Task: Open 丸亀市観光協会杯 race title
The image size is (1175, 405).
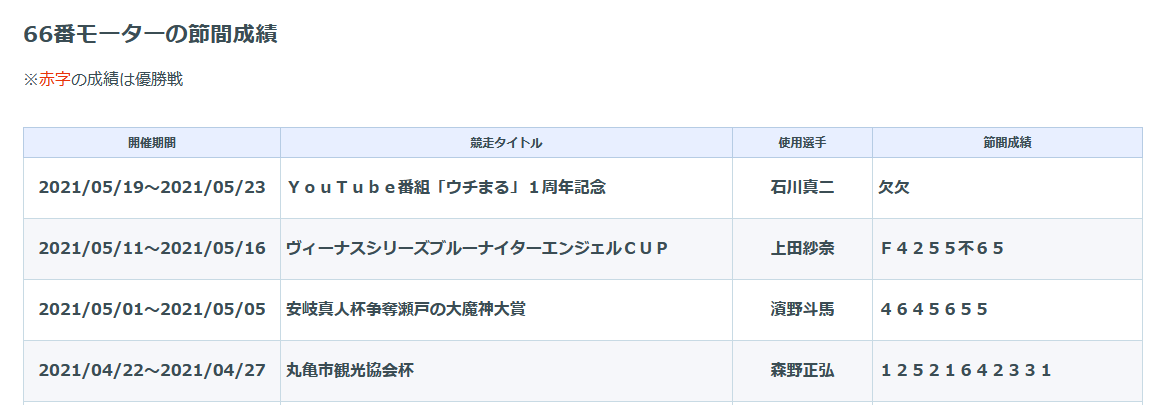Action: point(350,370)
